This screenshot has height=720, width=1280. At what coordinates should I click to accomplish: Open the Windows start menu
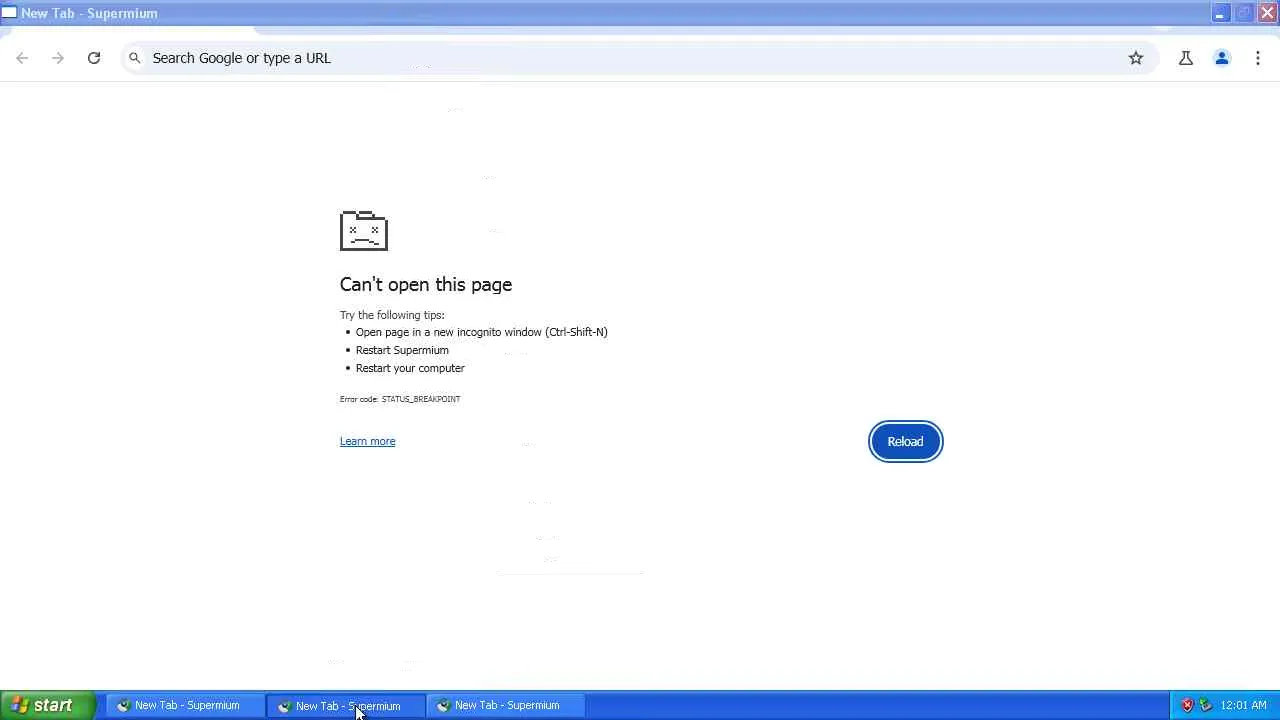pyautogui.click(x=47, y=705)
